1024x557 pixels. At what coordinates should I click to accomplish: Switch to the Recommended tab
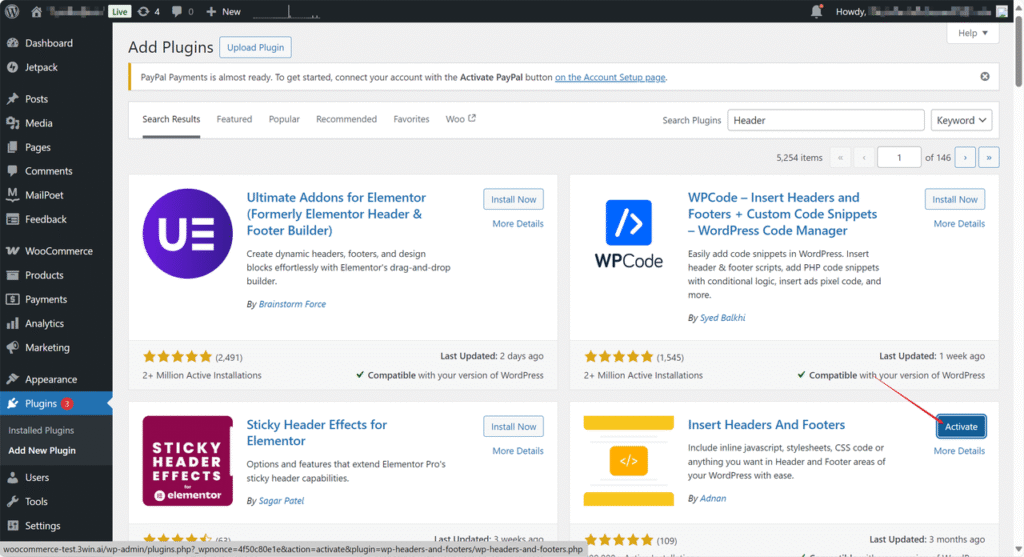(346, 119)
